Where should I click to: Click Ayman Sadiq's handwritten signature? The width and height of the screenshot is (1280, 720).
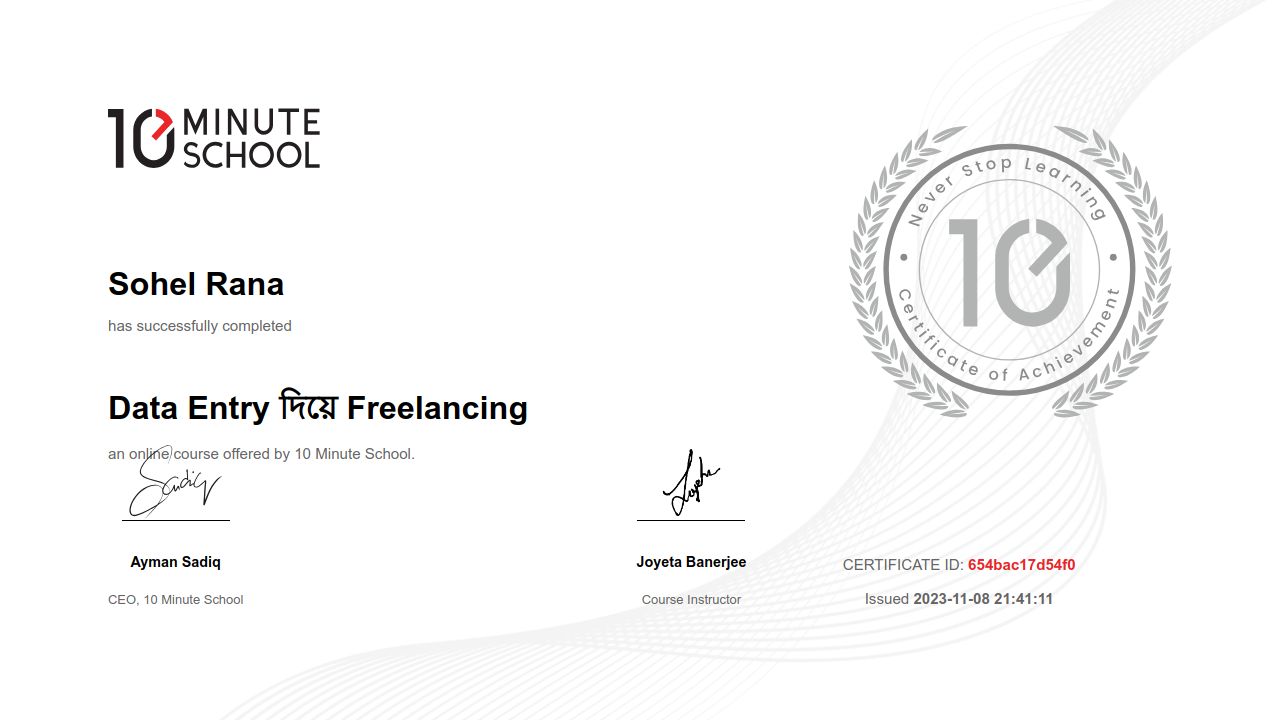click(174, 486)
